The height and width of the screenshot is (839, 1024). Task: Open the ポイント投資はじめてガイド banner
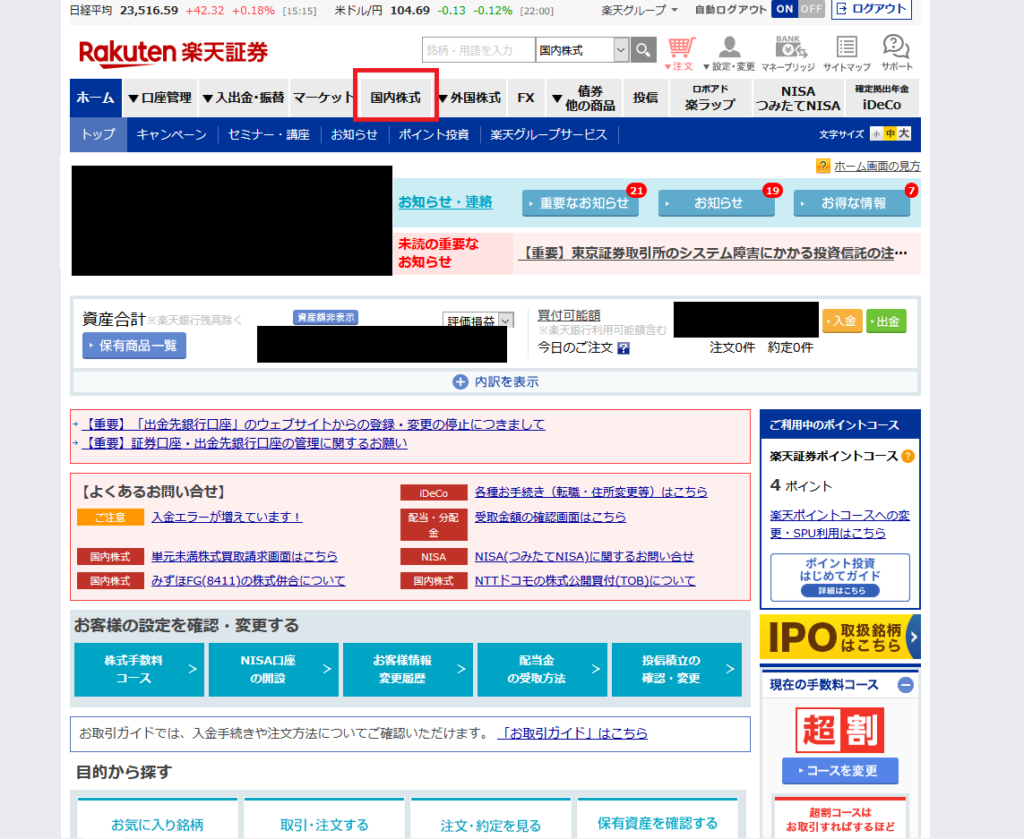coord(840,577)
